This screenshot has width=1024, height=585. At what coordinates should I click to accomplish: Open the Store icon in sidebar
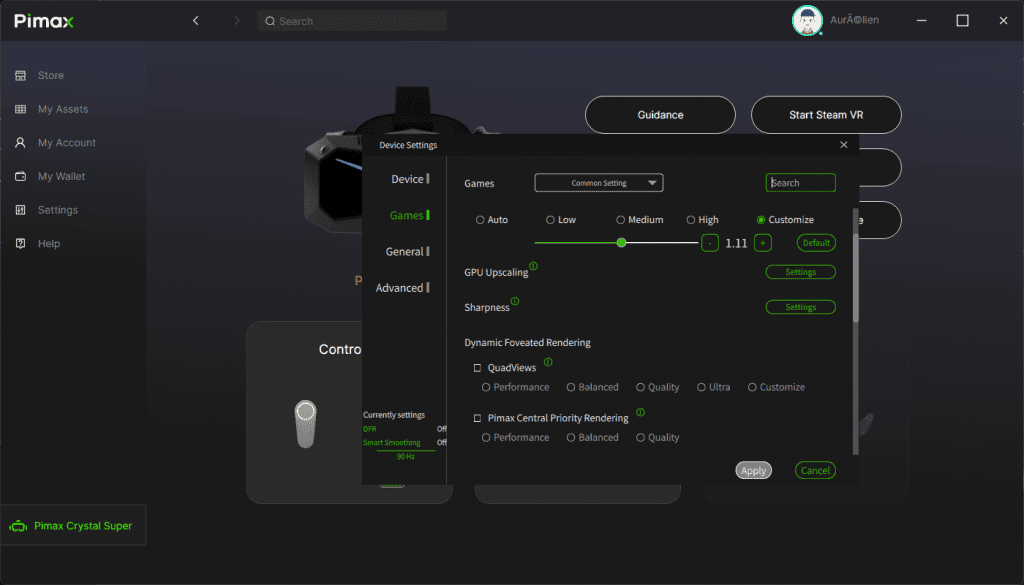click(20, 76)
